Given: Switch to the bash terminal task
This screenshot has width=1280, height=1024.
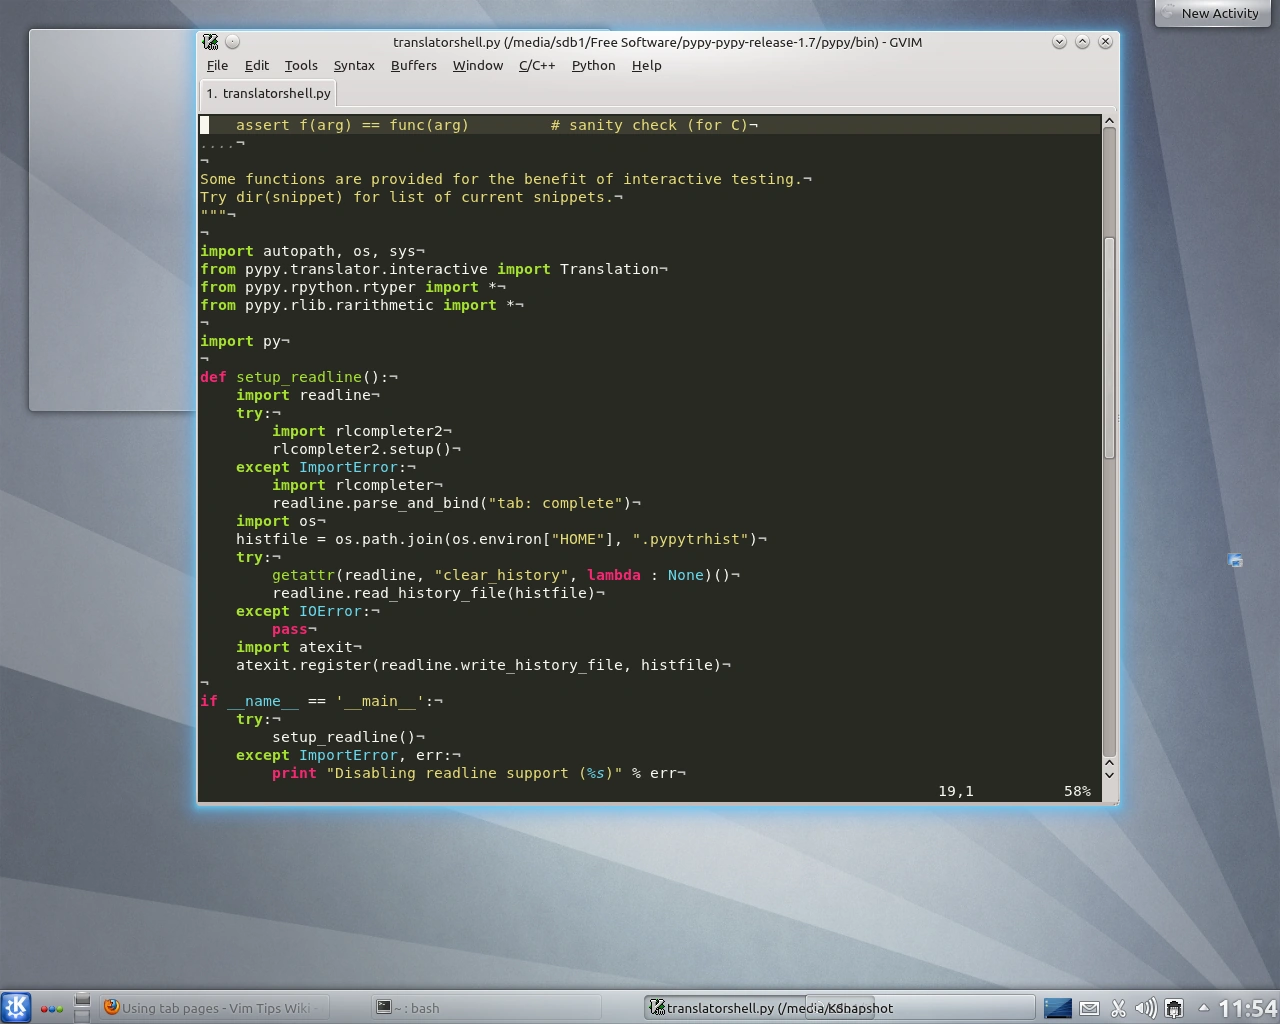Looking at the screenshot, I should tap(485, 1007).
